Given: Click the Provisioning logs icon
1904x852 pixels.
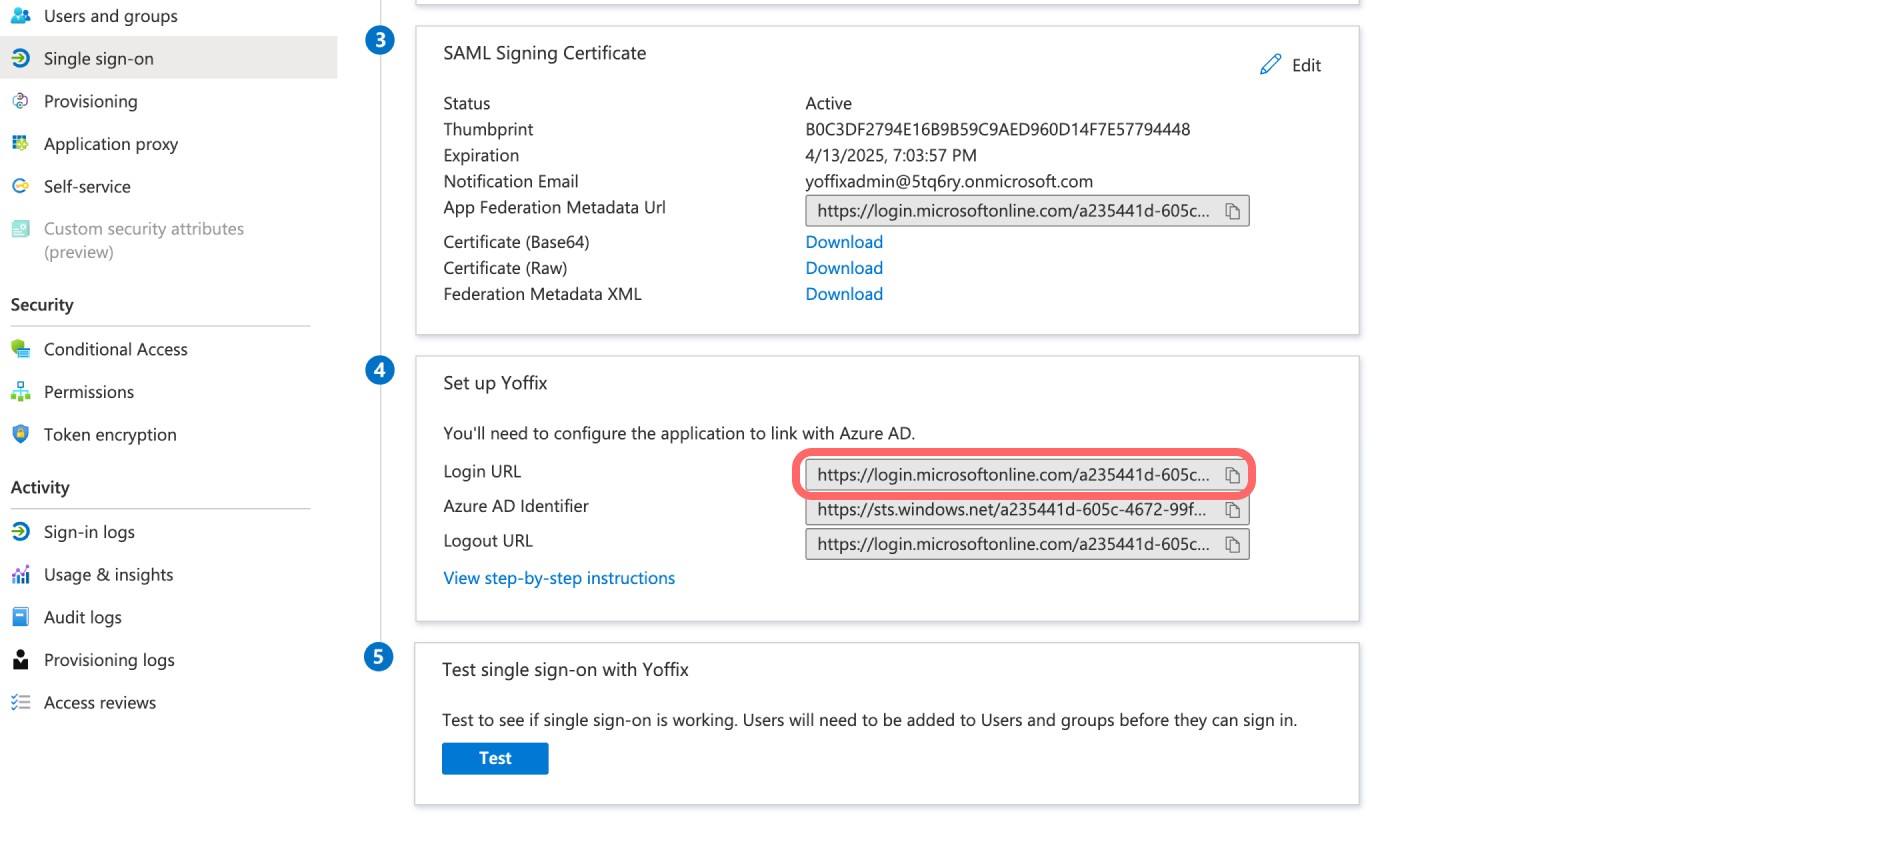Looking at the screenshot, I should [20, 660].
